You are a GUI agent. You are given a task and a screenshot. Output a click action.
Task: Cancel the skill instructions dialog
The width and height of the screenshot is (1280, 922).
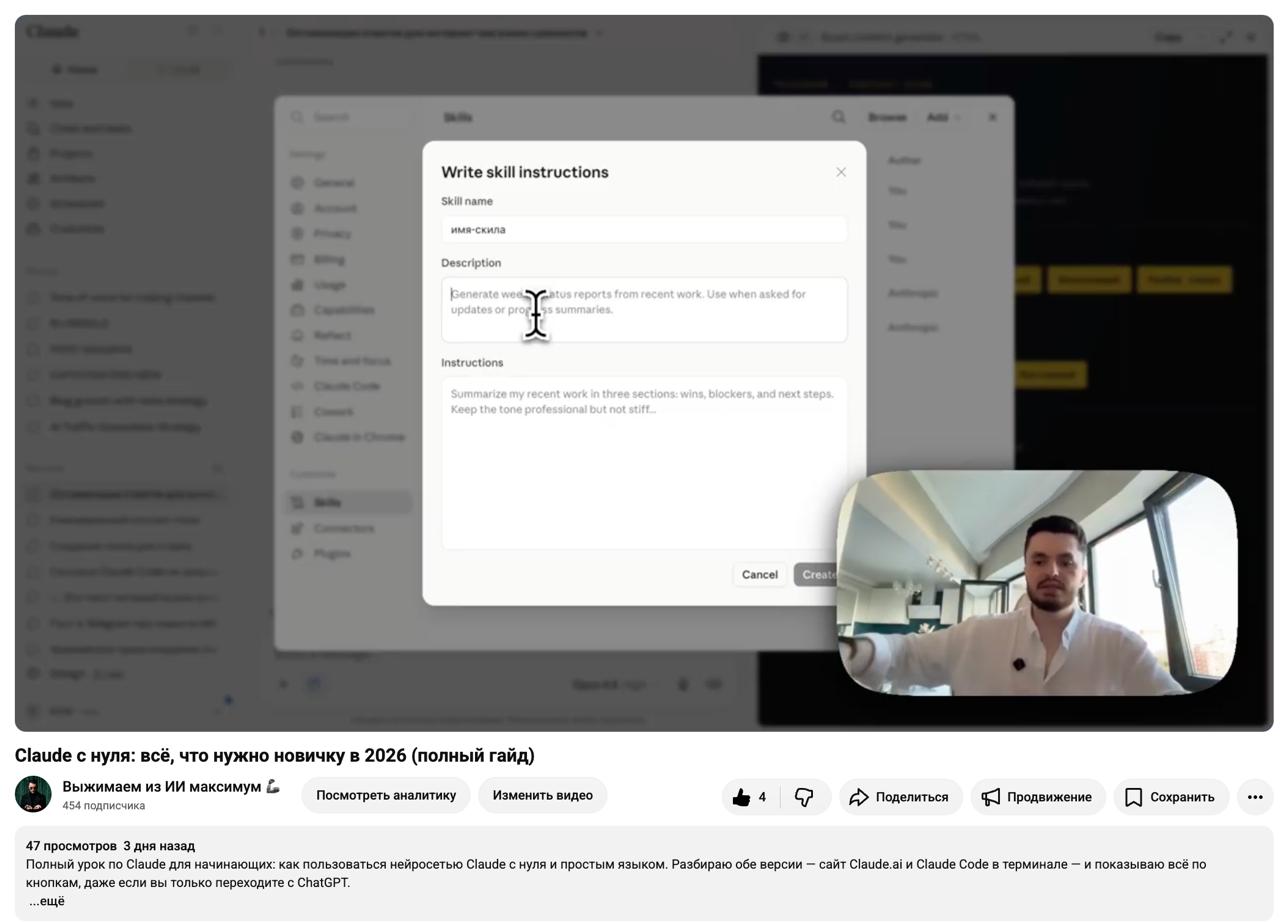[x=759, y=574]
